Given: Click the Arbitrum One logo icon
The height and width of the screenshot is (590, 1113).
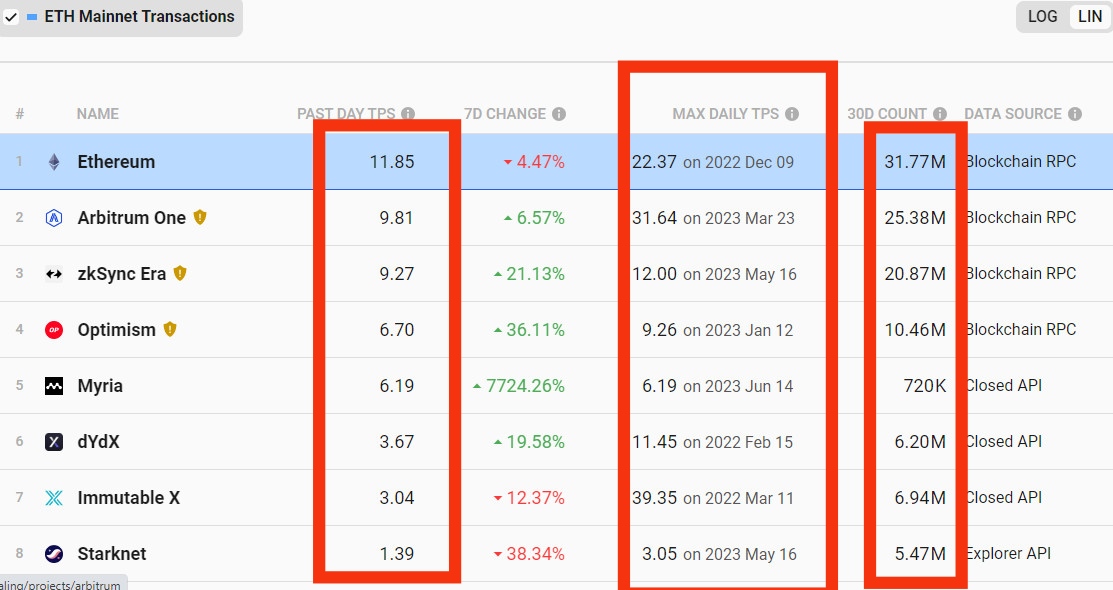Looking at the screenshot, I should click(x=54, y=218).
